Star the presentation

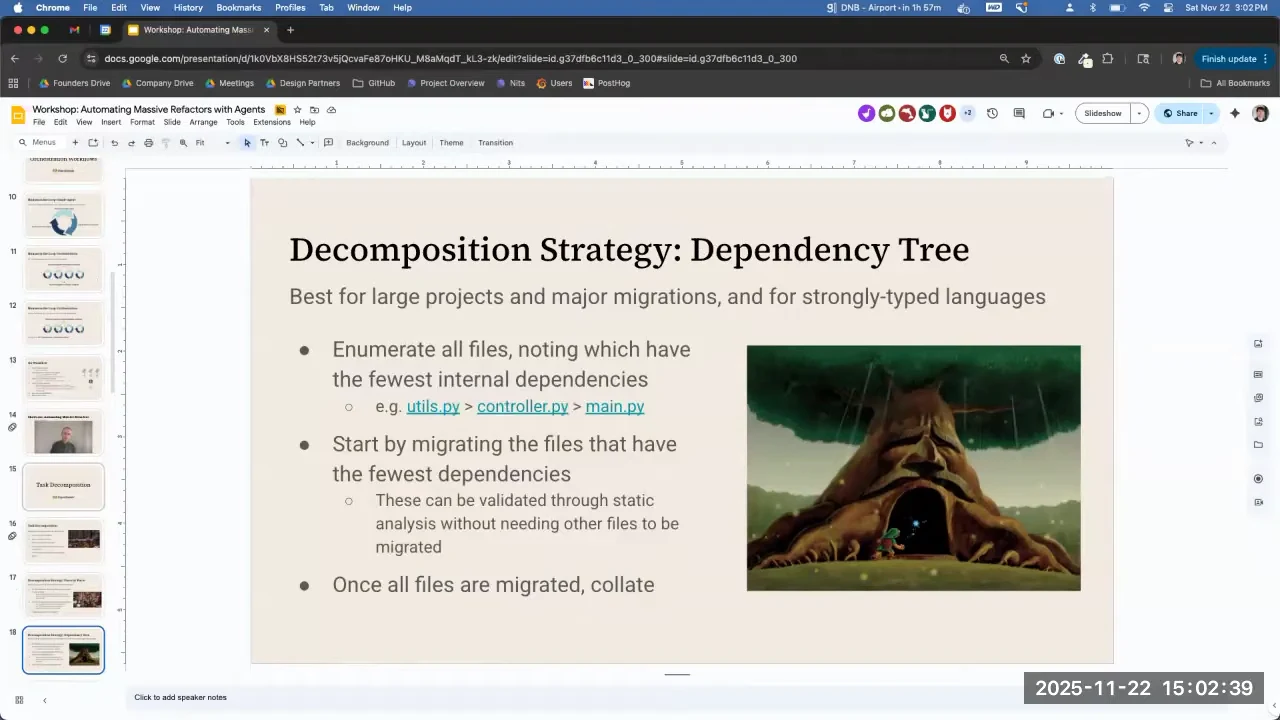tap(297, 109)
